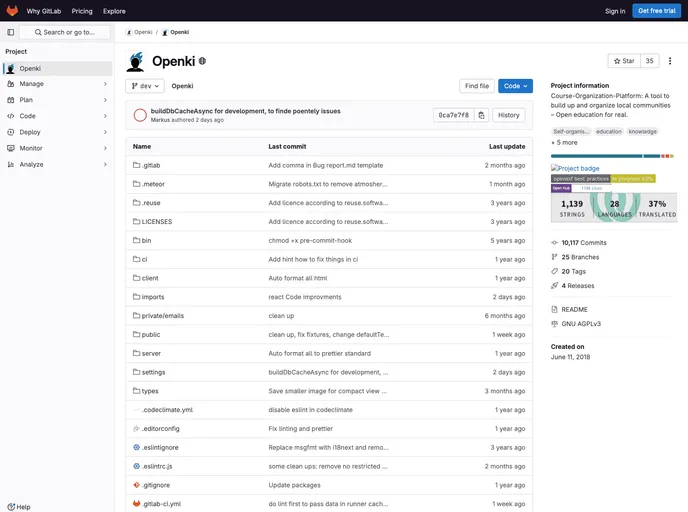This screenshot has width=688, height=512.
Task: Open the Pricing page
Action: [x=82, y=11]
